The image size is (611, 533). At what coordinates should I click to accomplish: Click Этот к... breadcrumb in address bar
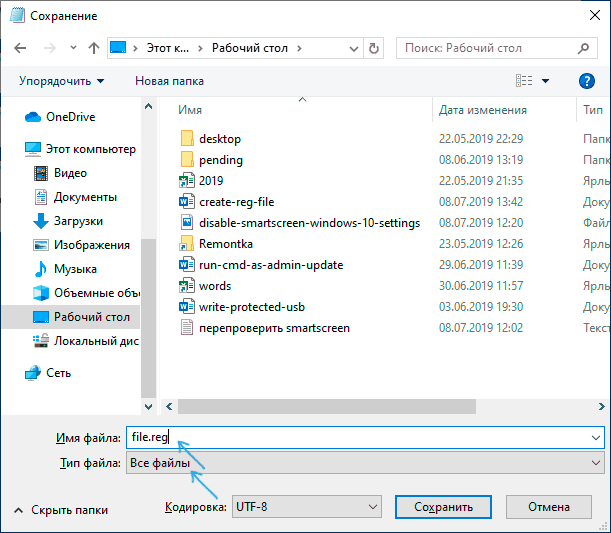[x=168, y=48]
